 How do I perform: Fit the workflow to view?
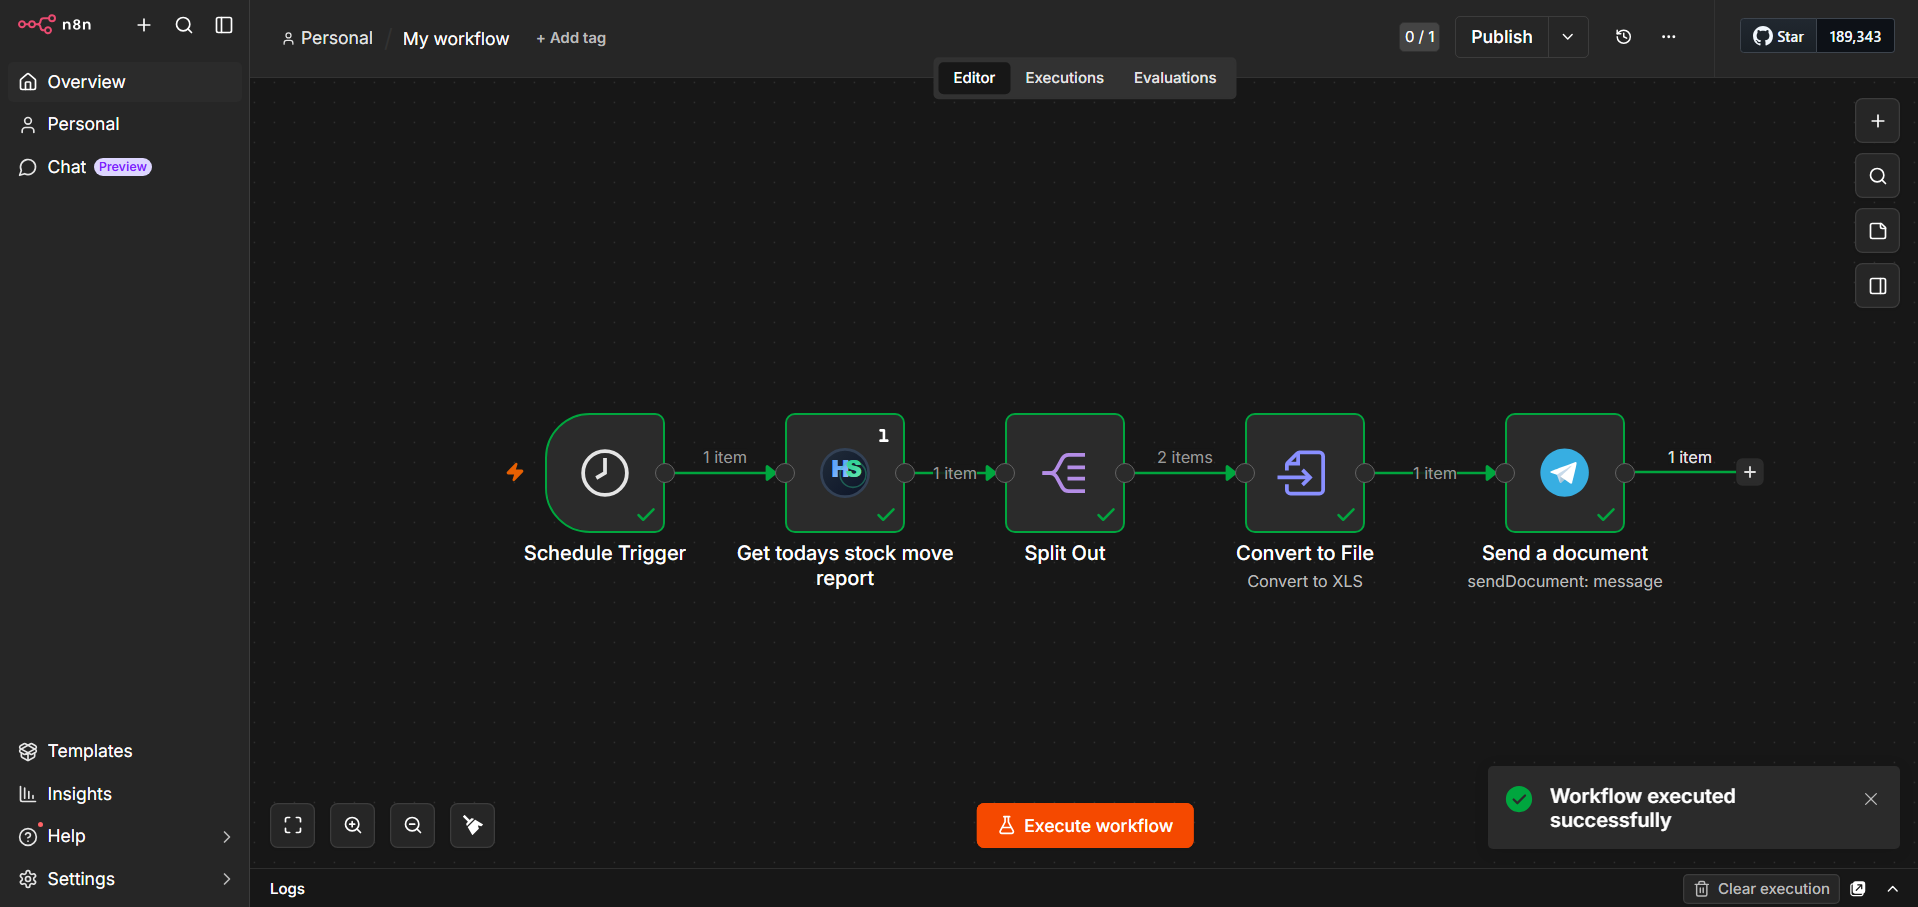(x=293, y=825)
